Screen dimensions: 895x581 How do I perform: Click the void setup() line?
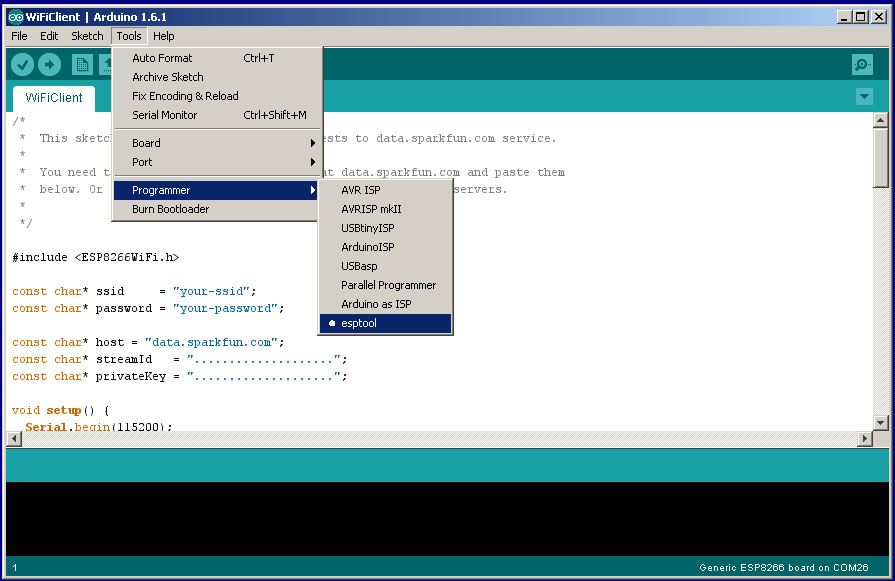(x=60, y=410)
